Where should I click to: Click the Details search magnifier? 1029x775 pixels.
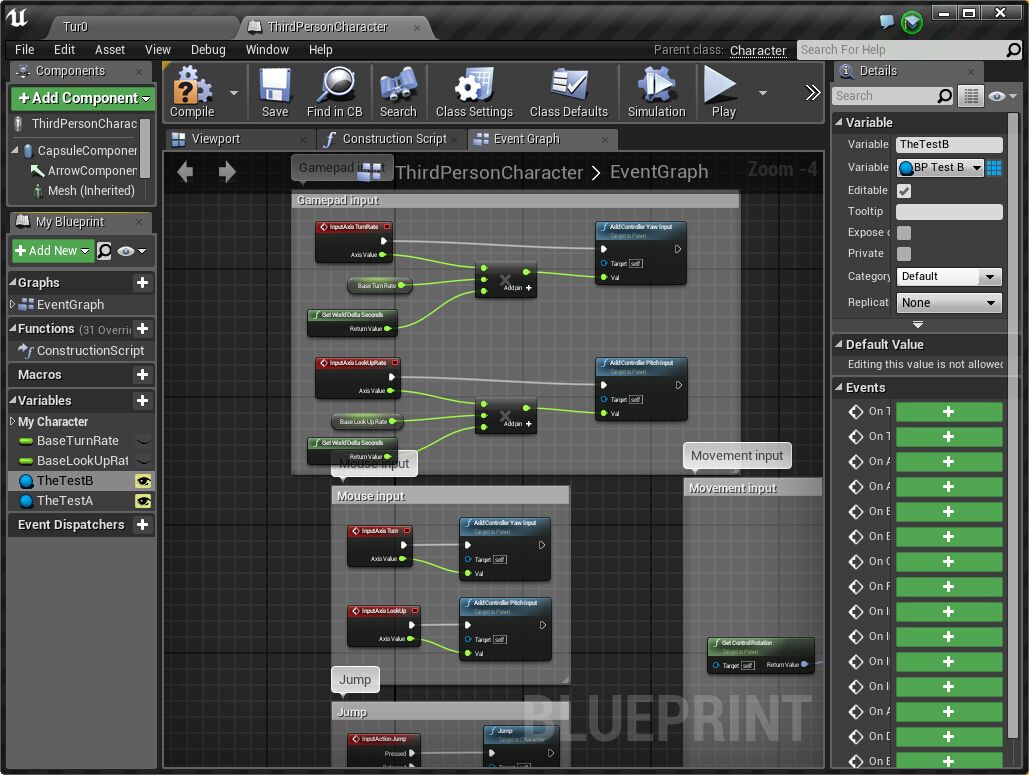[x=944, y=96]
